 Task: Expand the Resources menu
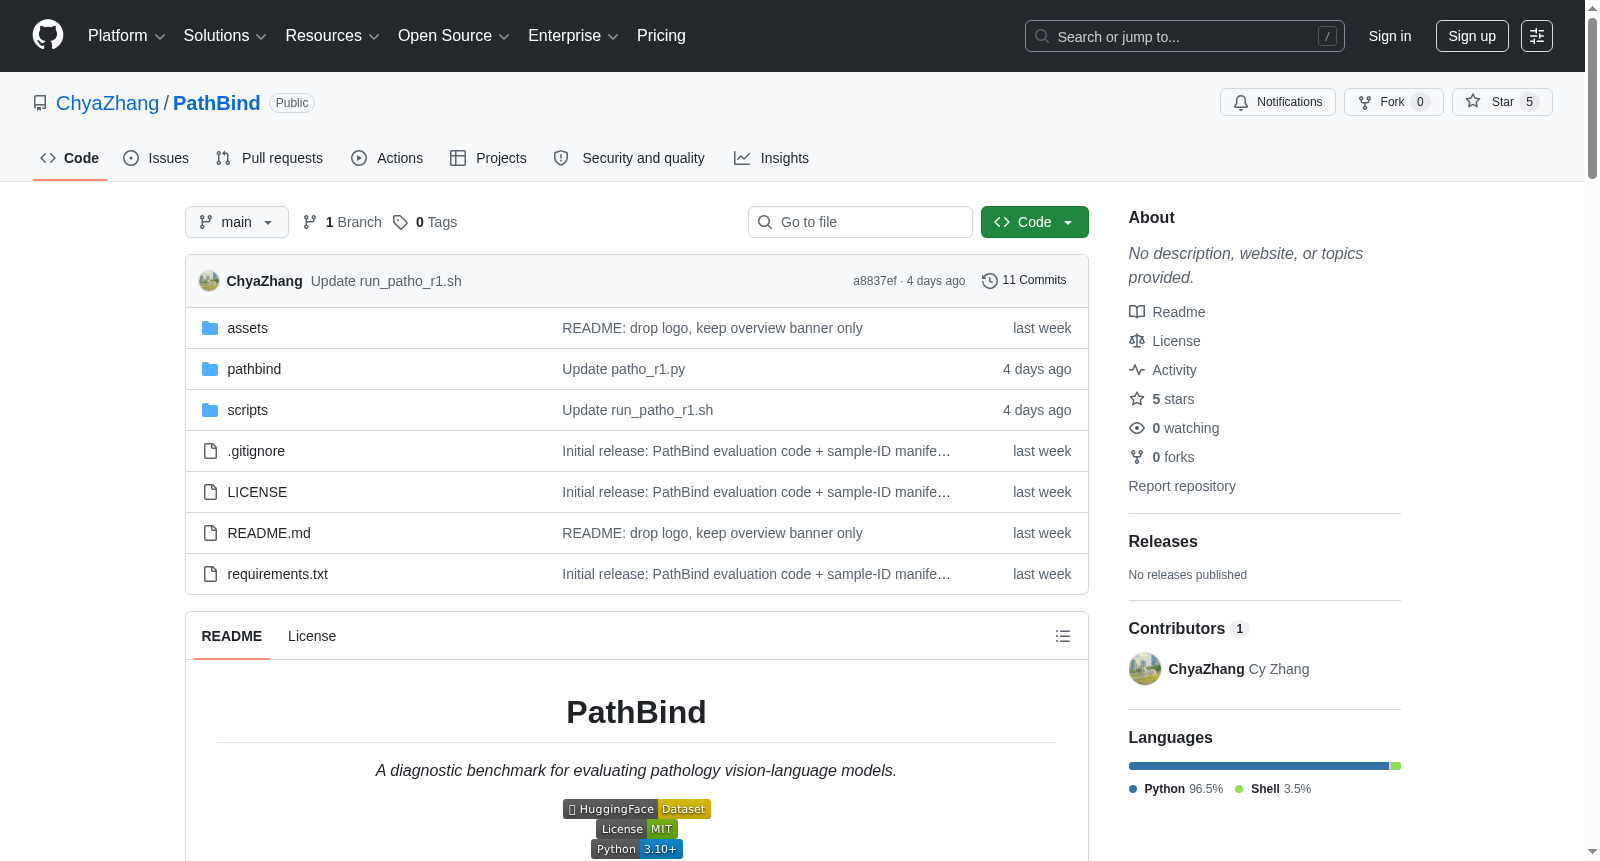(332, 36)
